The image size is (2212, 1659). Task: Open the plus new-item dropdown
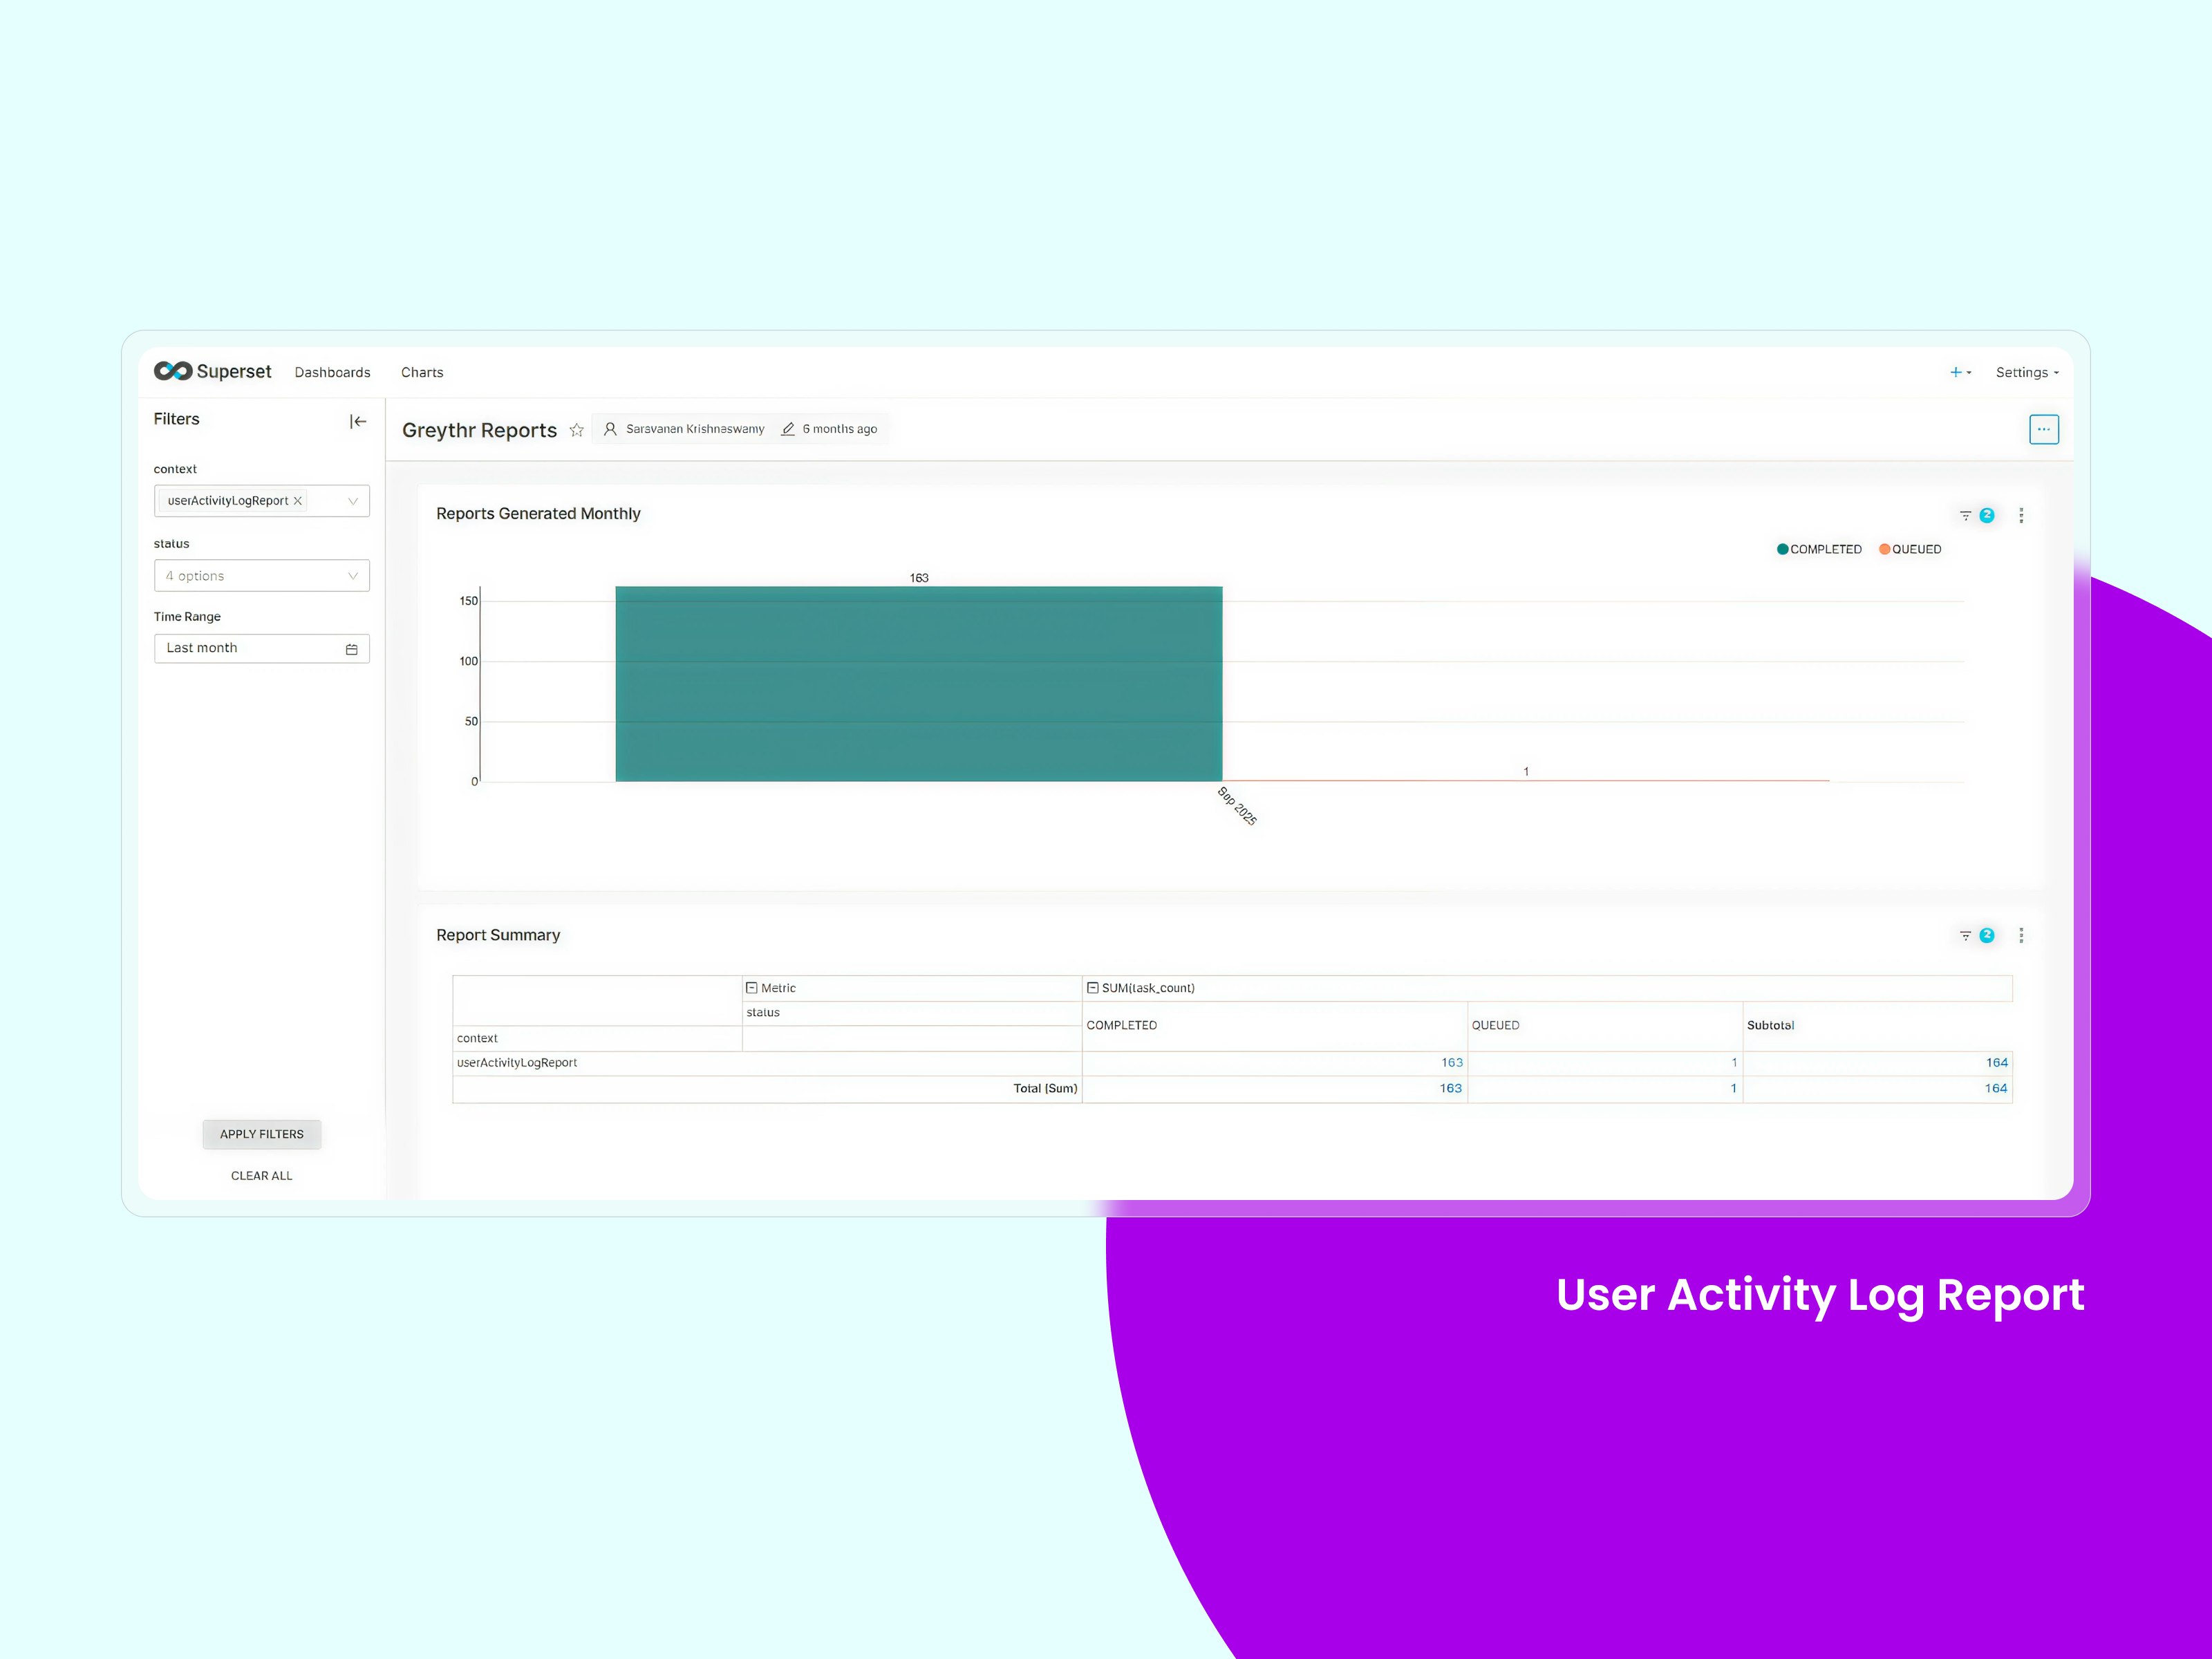(1959, 372)
